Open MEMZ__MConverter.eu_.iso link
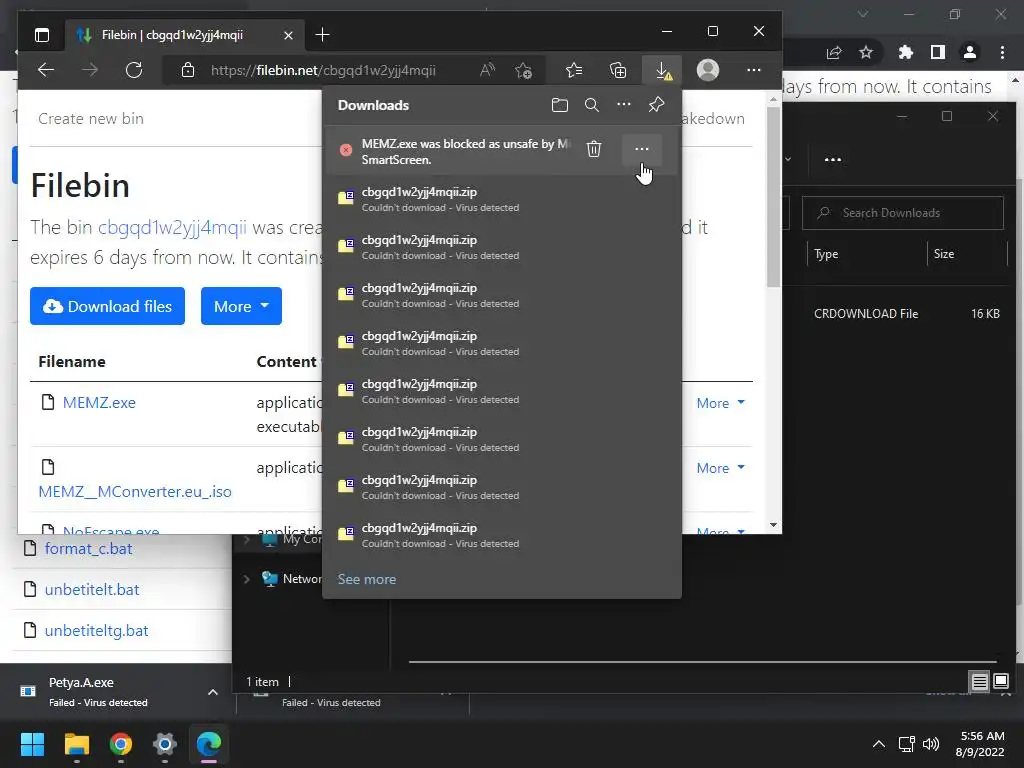 (135, 492)
